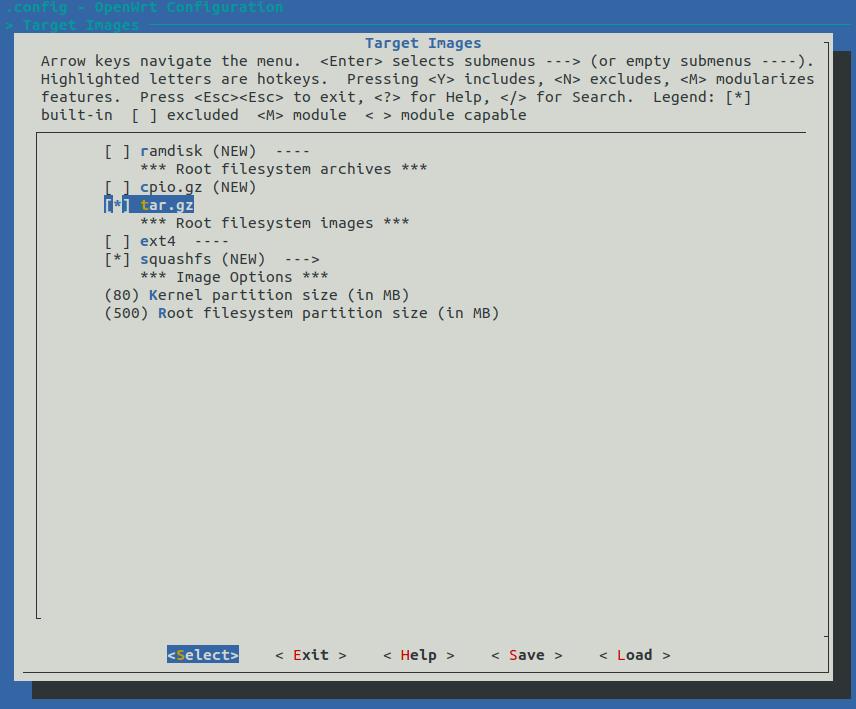This screenshot has height=709, width=856.
Task: Toggle the cpio.gz (NEW) checkbox
Action: point(117,187)
